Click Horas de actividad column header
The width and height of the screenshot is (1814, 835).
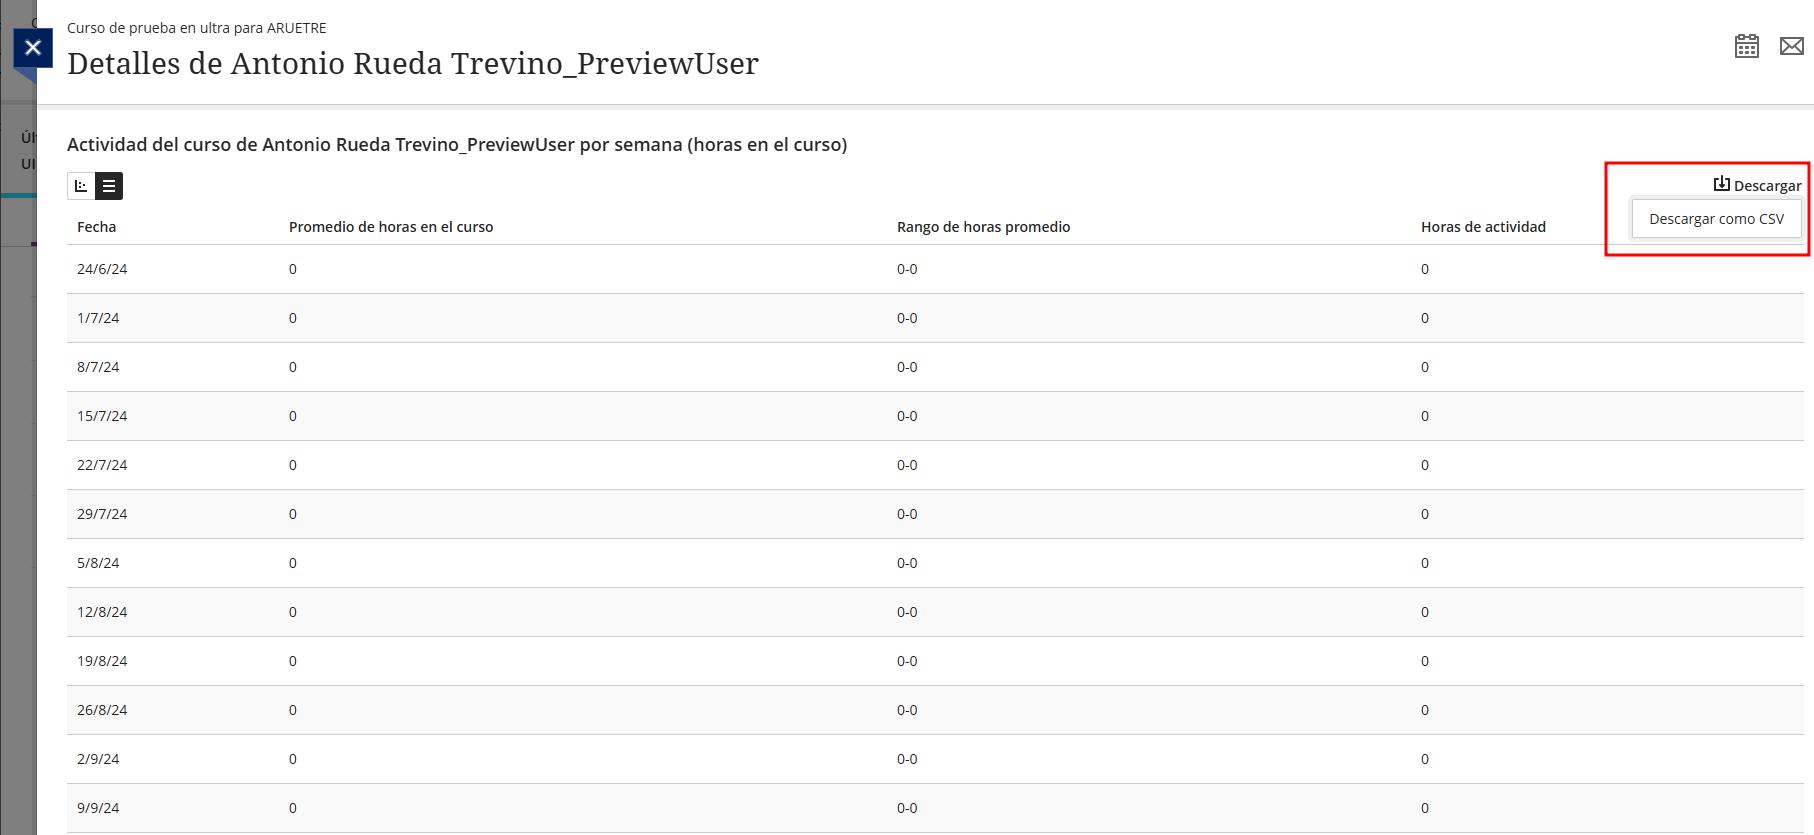(x=1483, y=227)
